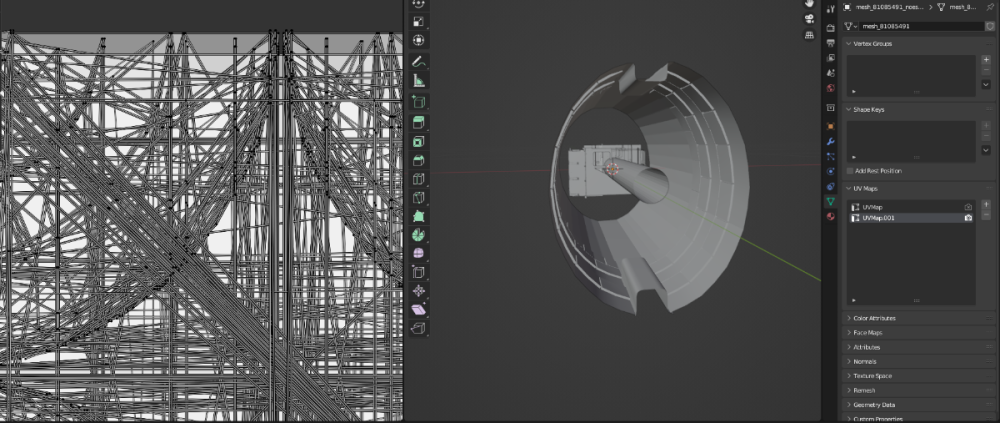This screenshot has width=1000, height=423.
Task: Open the Modifiers wrench tab
Action: [x=831, y=142]
